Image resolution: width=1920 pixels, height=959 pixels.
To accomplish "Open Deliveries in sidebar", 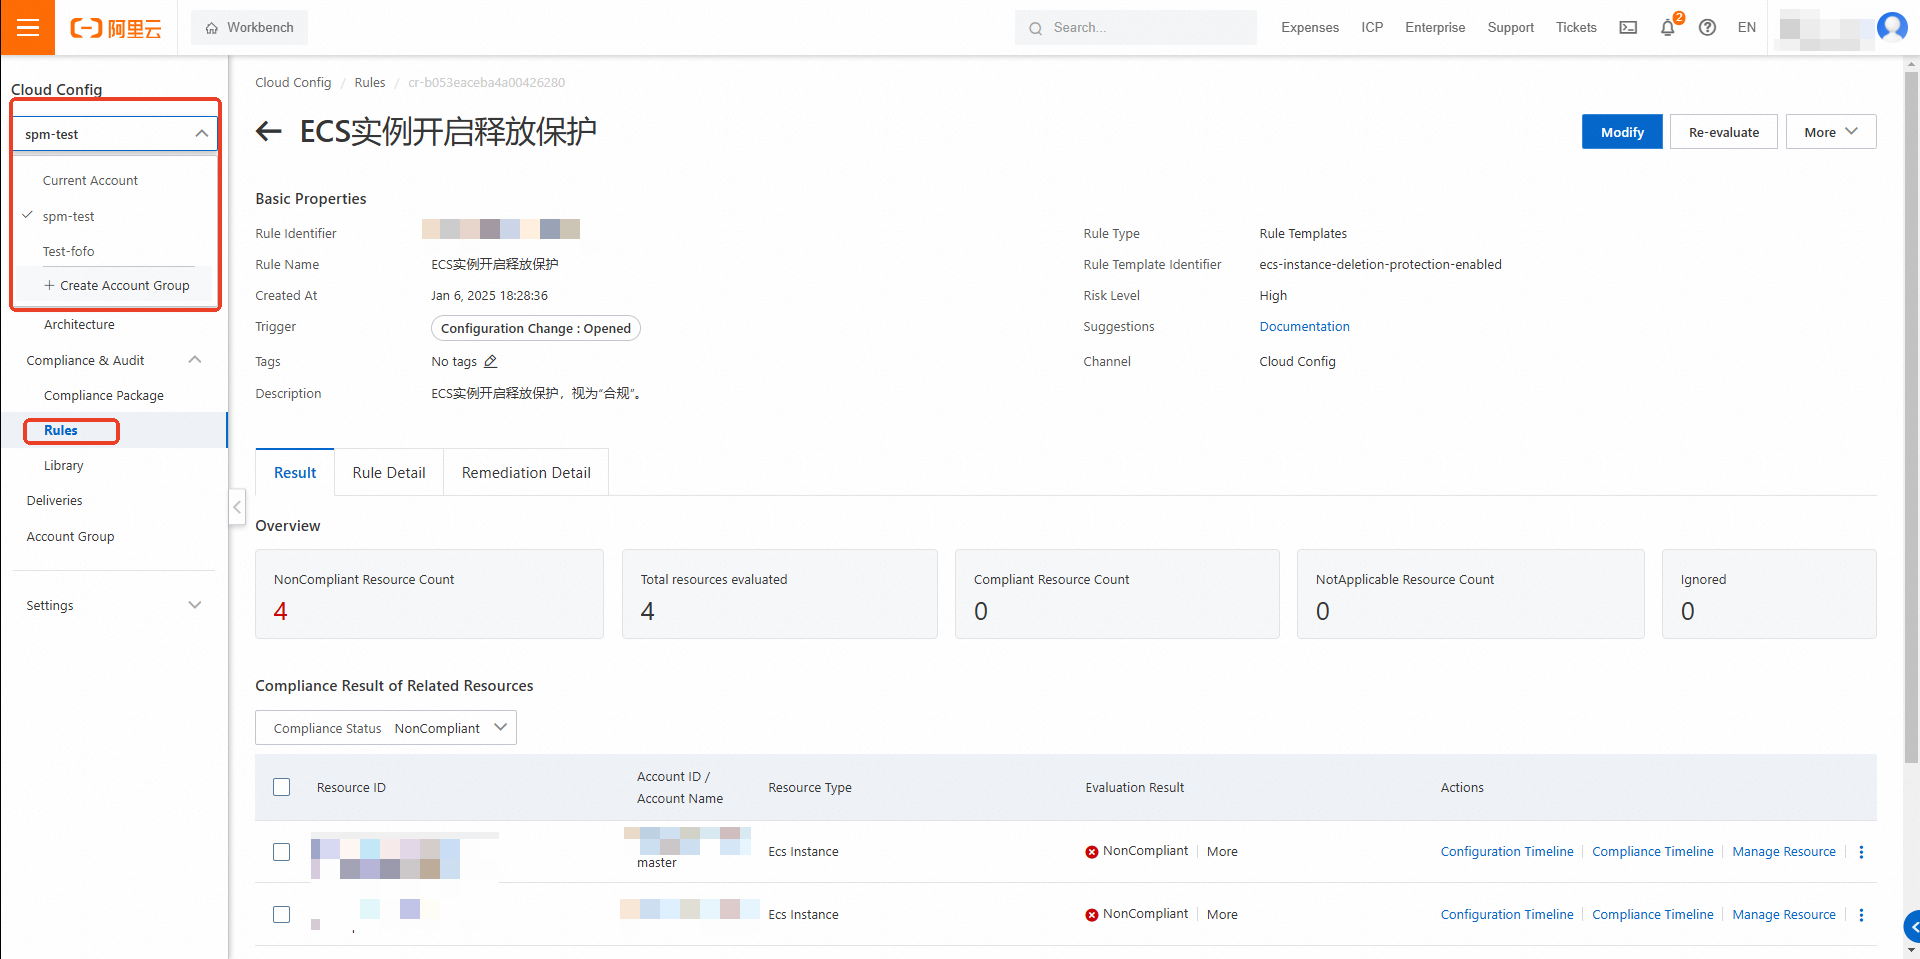I will 54,501.
